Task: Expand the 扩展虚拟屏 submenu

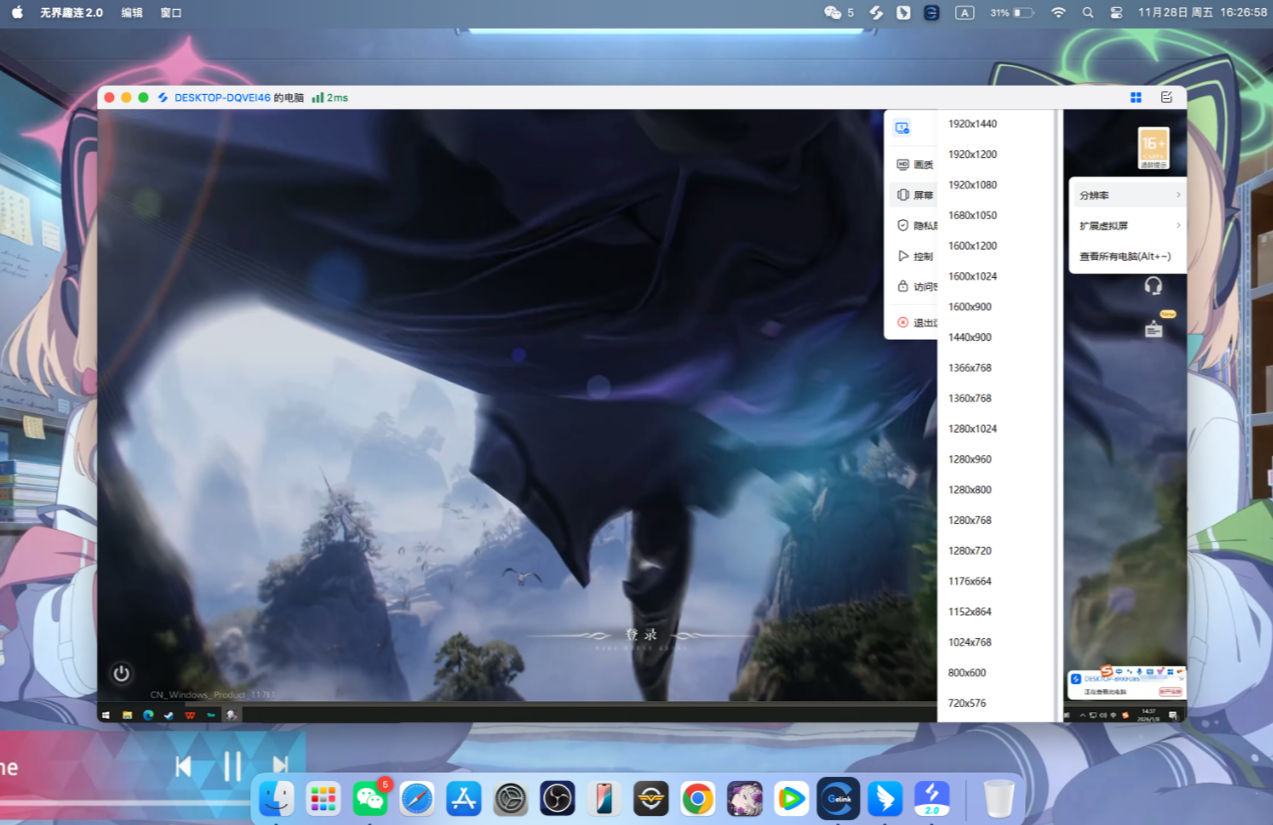Action: click(1127, 226)
